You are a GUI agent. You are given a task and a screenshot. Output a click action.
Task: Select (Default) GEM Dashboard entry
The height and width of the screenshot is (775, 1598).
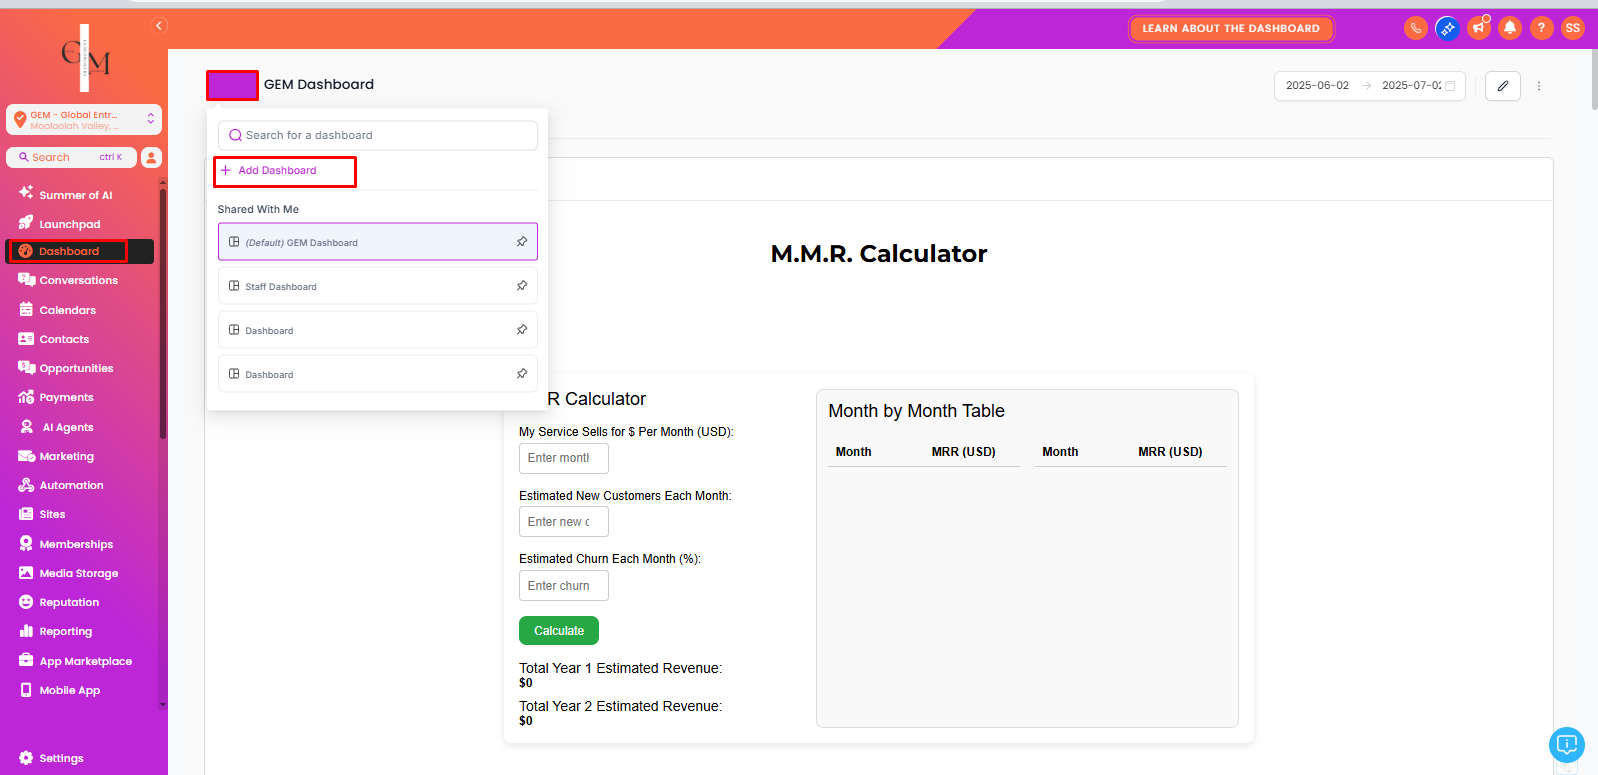378,242
